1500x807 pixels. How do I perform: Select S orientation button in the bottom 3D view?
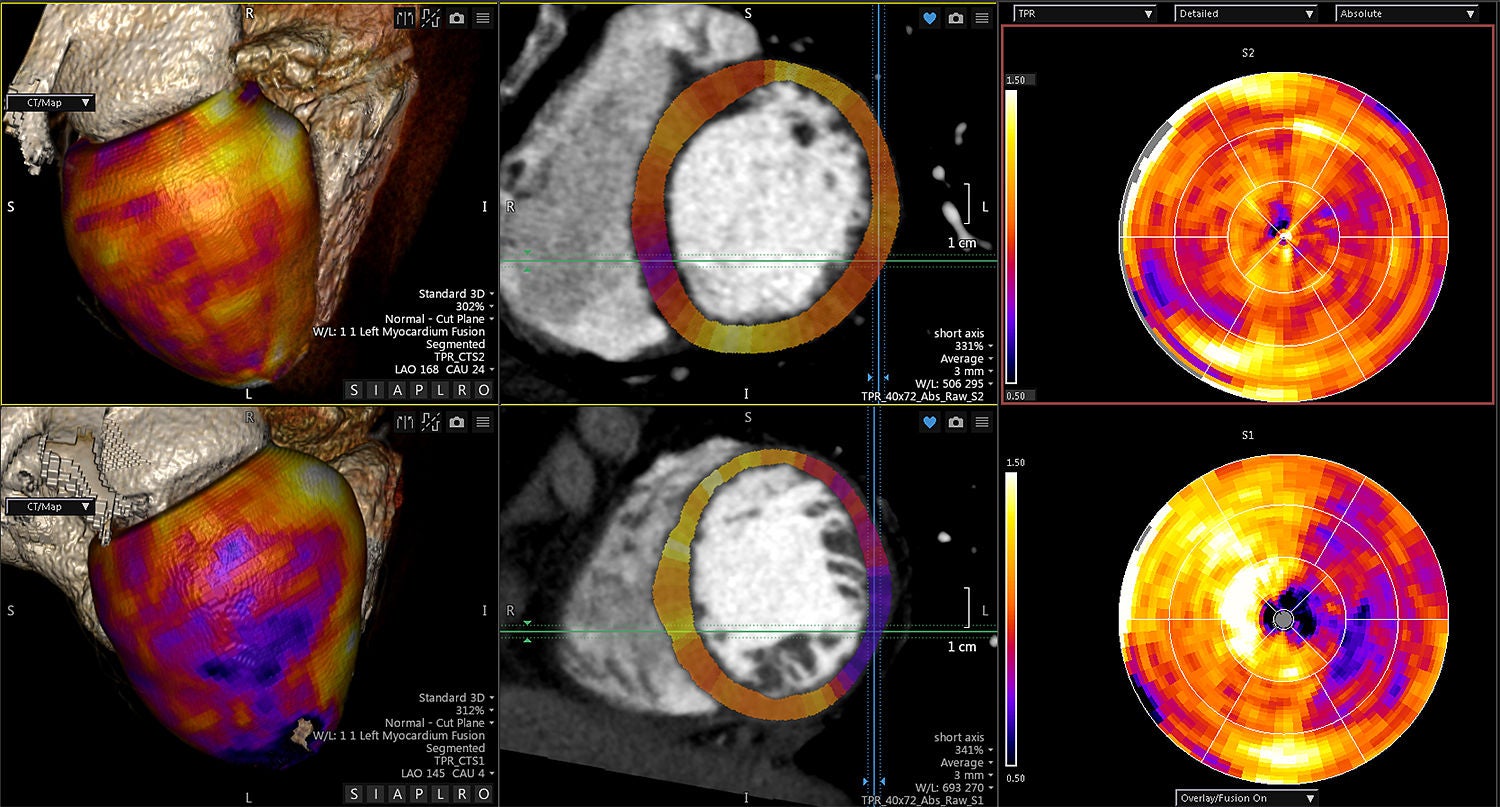pyautogui.click(x=354, y=794)
